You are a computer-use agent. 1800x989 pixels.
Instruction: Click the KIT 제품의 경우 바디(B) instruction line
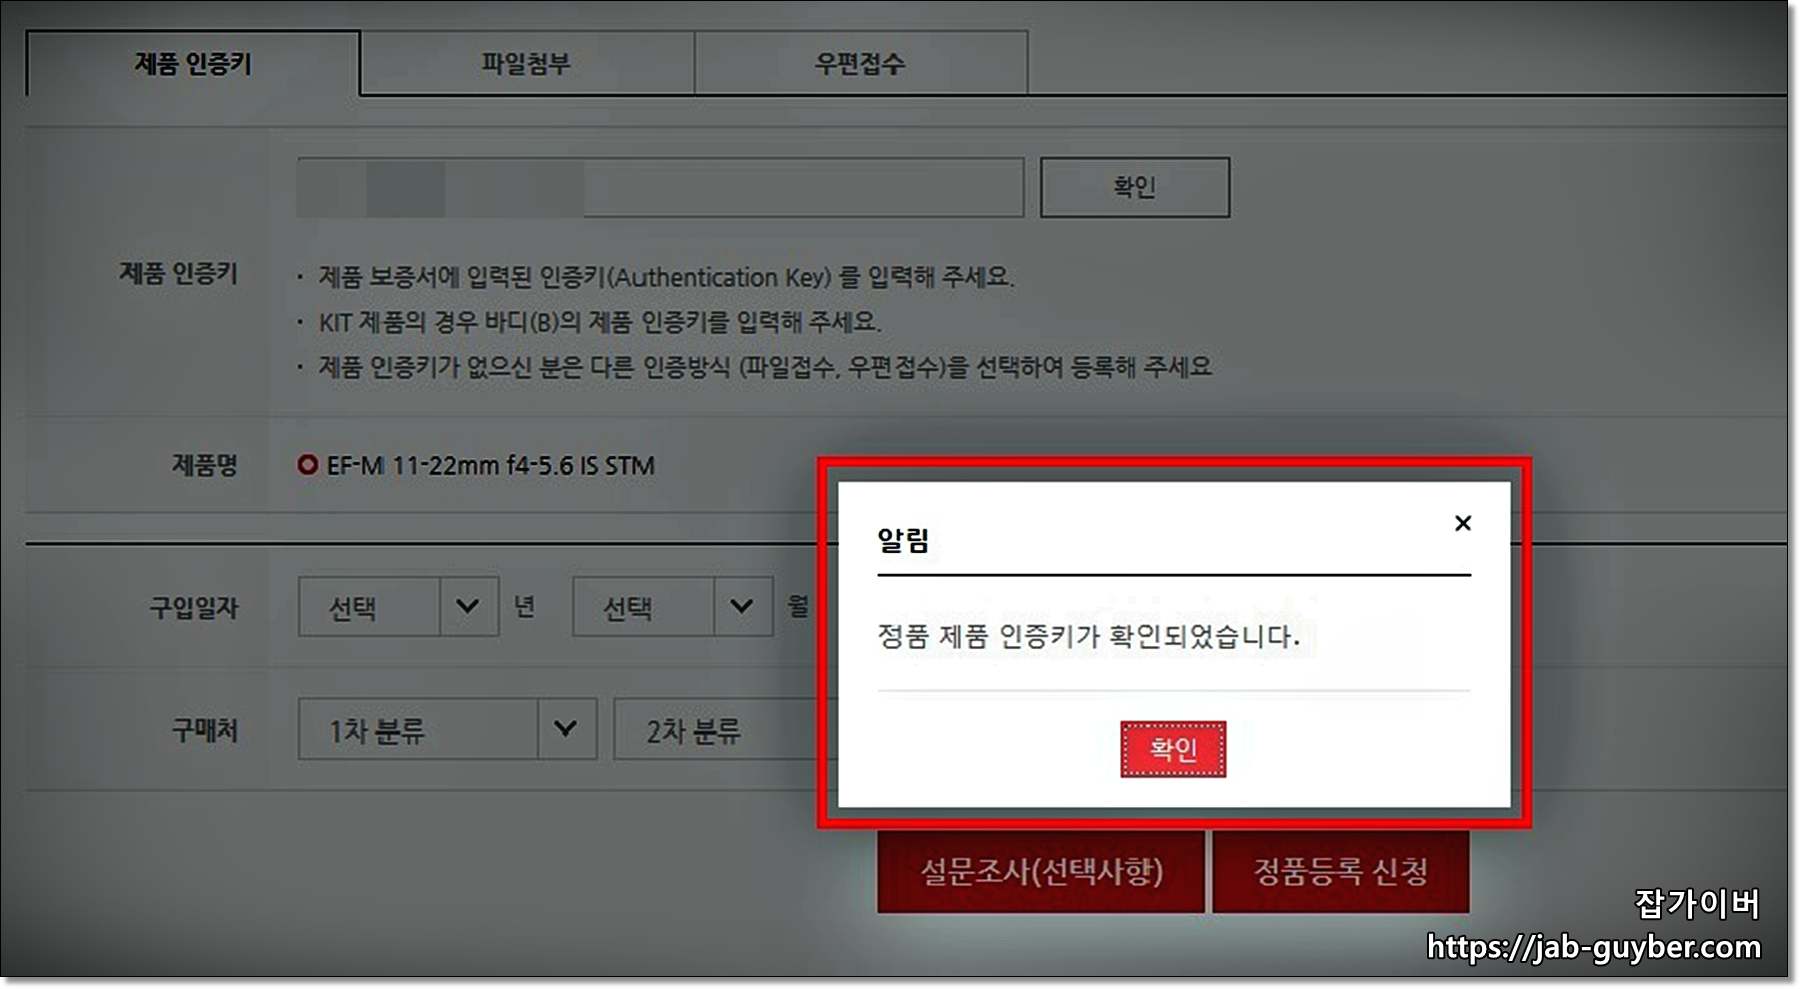(599, 322)
